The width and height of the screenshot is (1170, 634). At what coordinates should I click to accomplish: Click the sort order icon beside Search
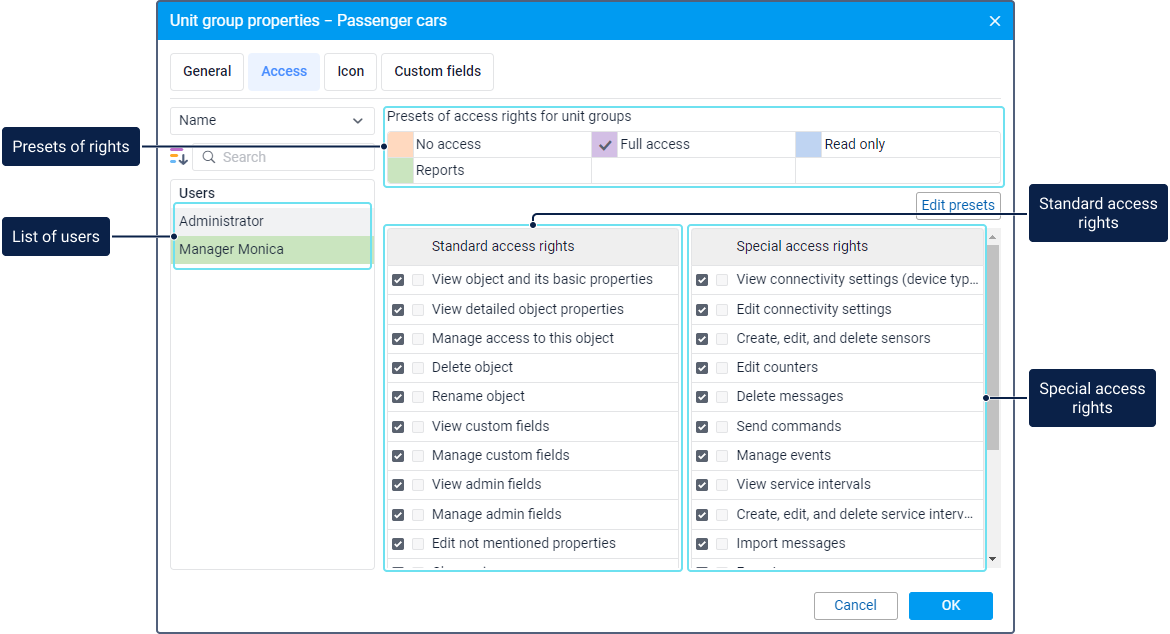point(179,157)
